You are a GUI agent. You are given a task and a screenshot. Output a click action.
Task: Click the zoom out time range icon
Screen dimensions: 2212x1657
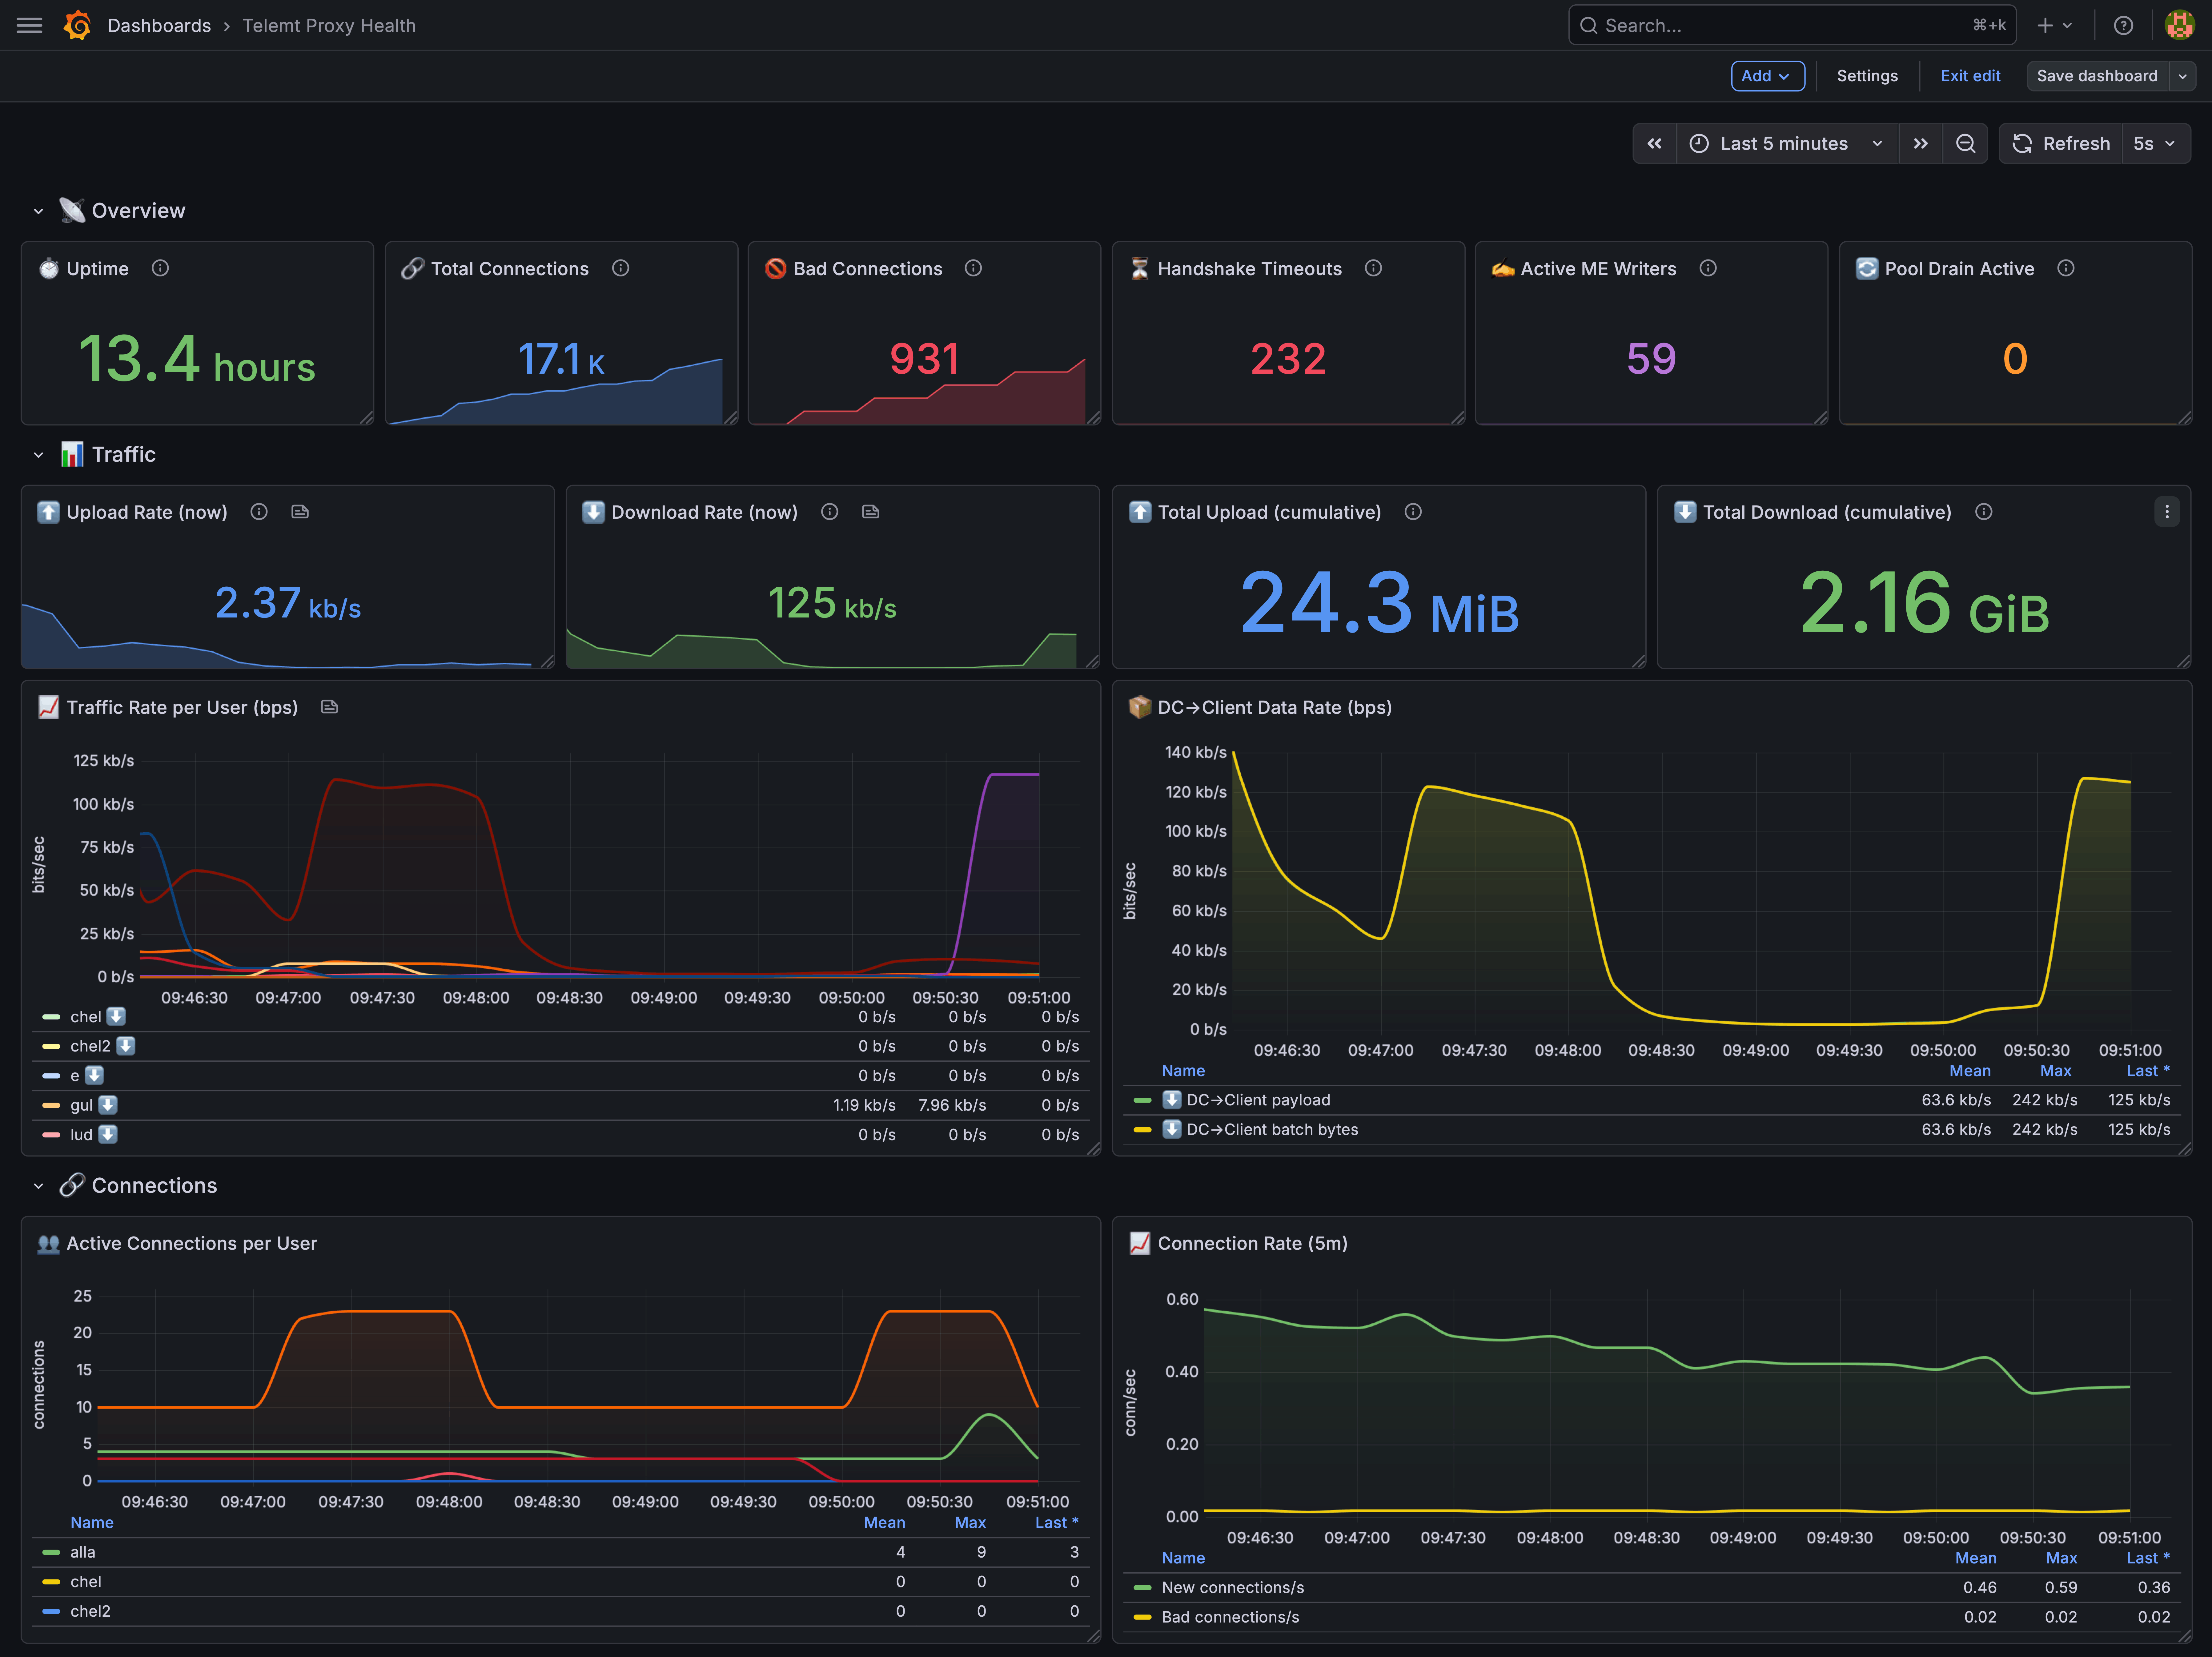tap(1965, 143)
